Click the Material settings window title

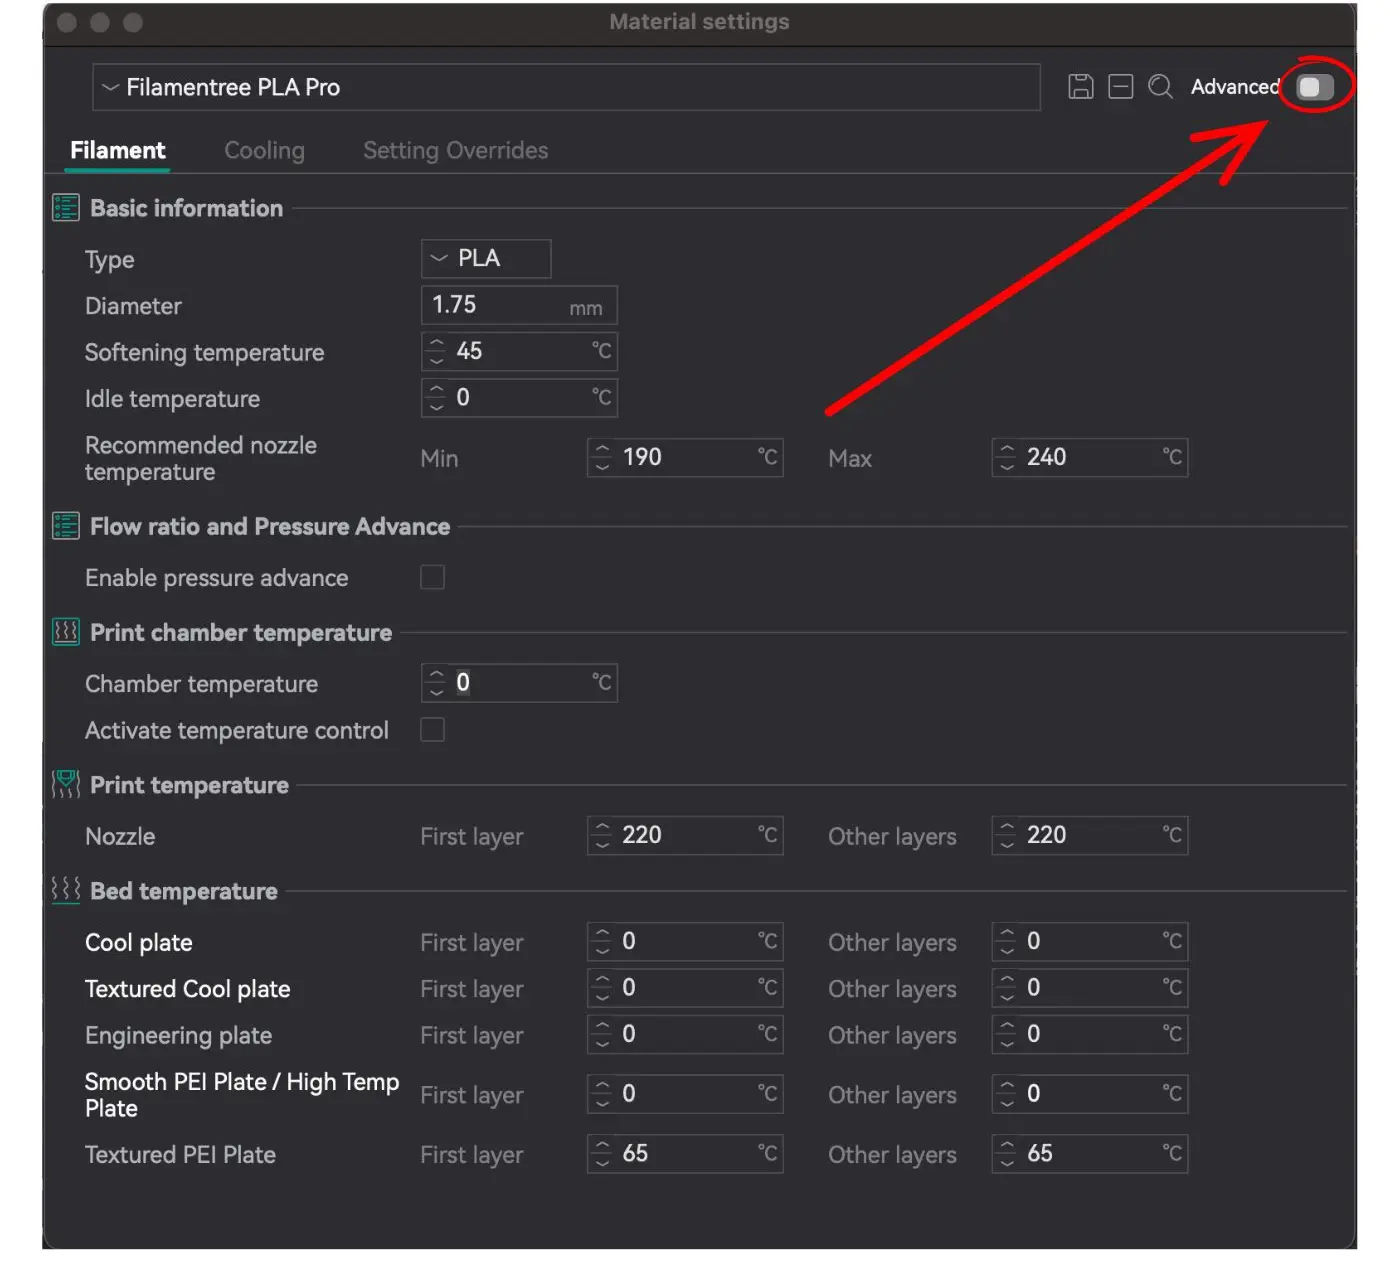pos(699,21)
